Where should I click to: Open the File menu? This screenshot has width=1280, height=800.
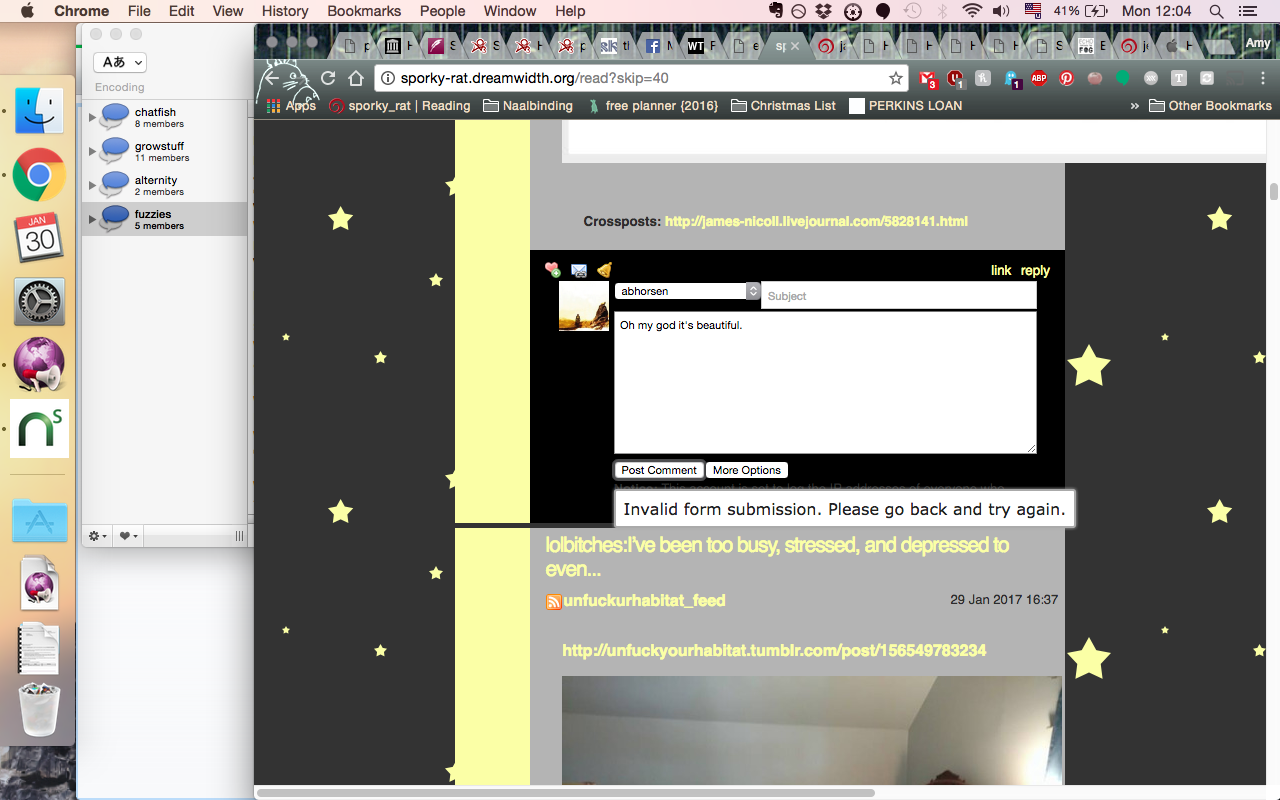139,11
